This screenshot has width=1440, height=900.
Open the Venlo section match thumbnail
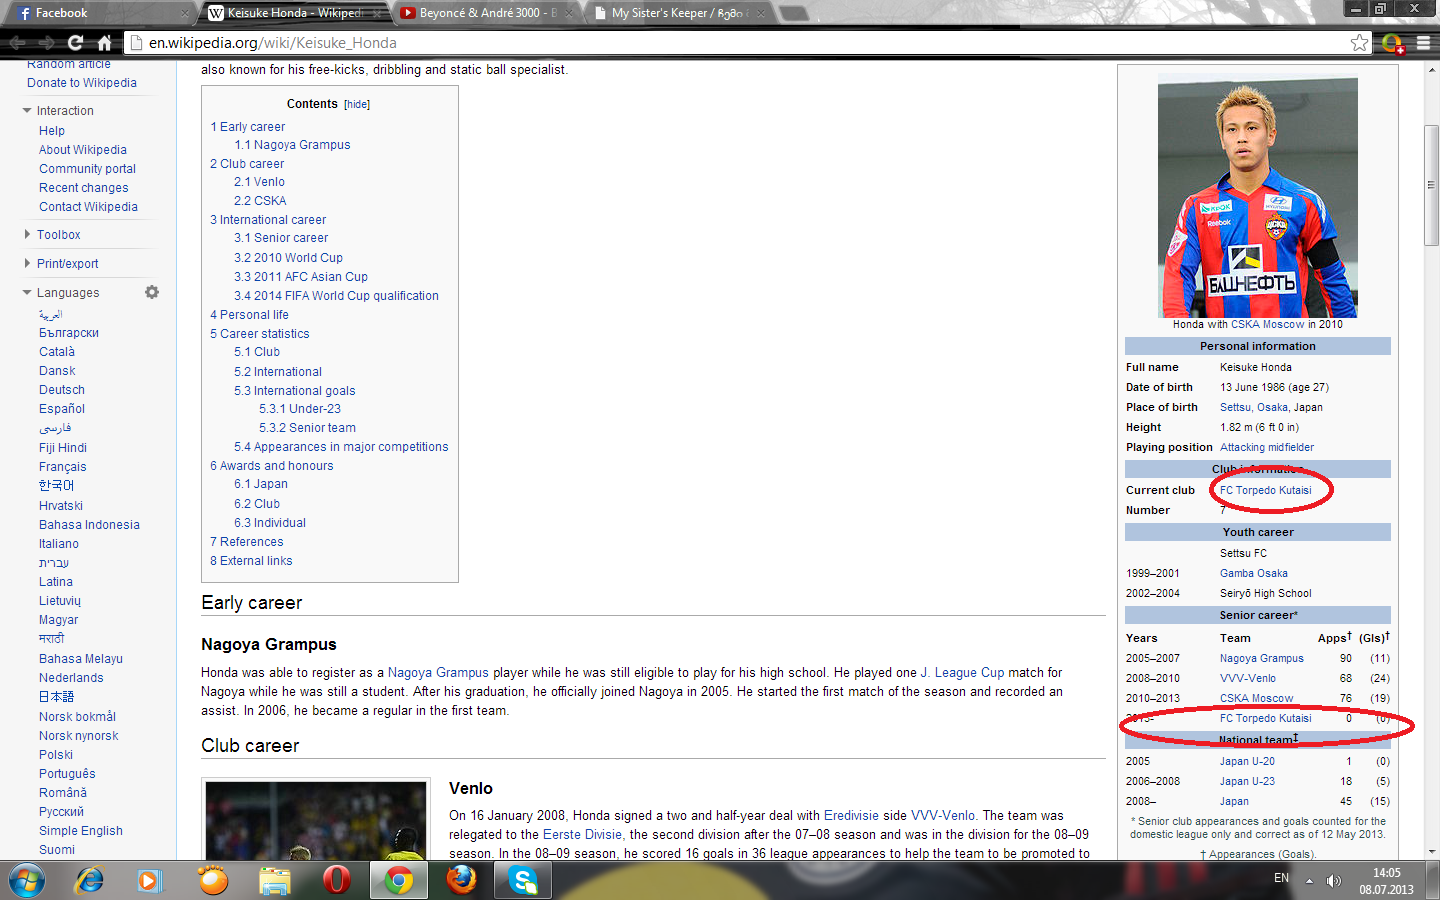pyautogui.click(x=316, y=820)
